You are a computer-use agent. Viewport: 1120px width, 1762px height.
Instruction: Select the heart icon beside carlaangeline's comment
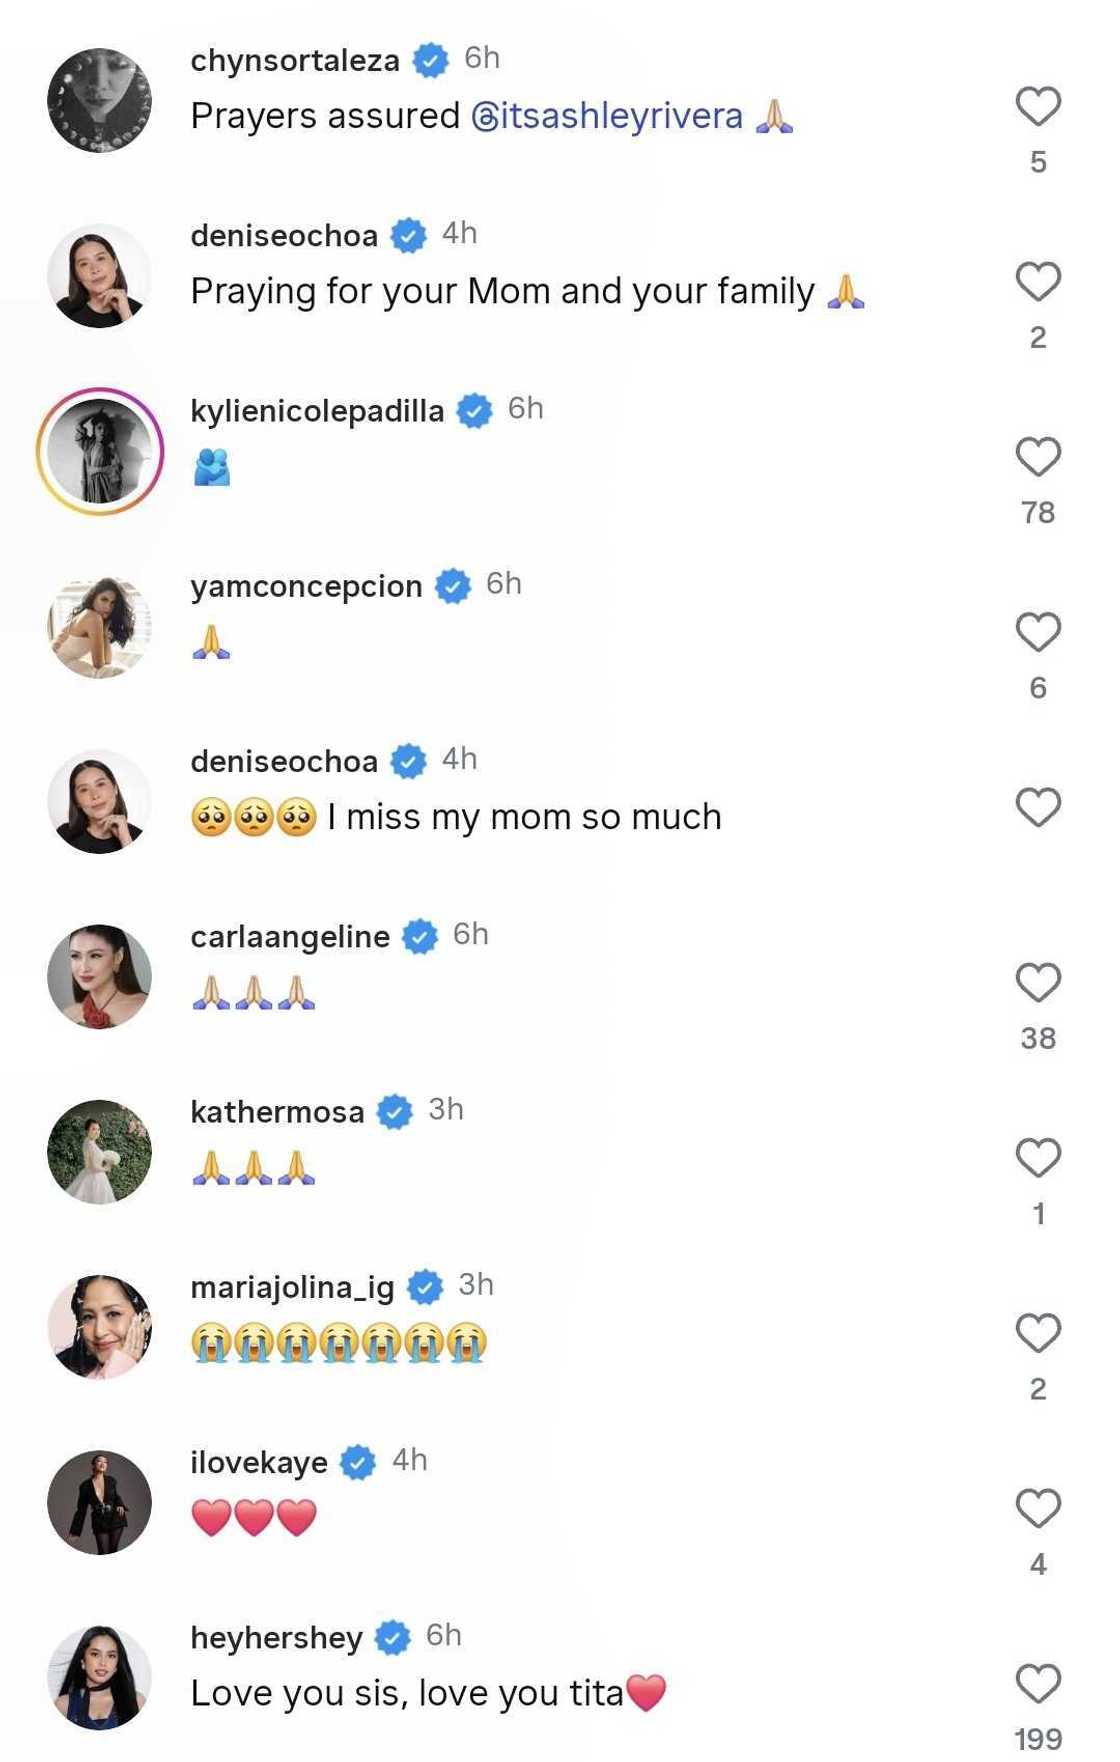coord(1040,983)
